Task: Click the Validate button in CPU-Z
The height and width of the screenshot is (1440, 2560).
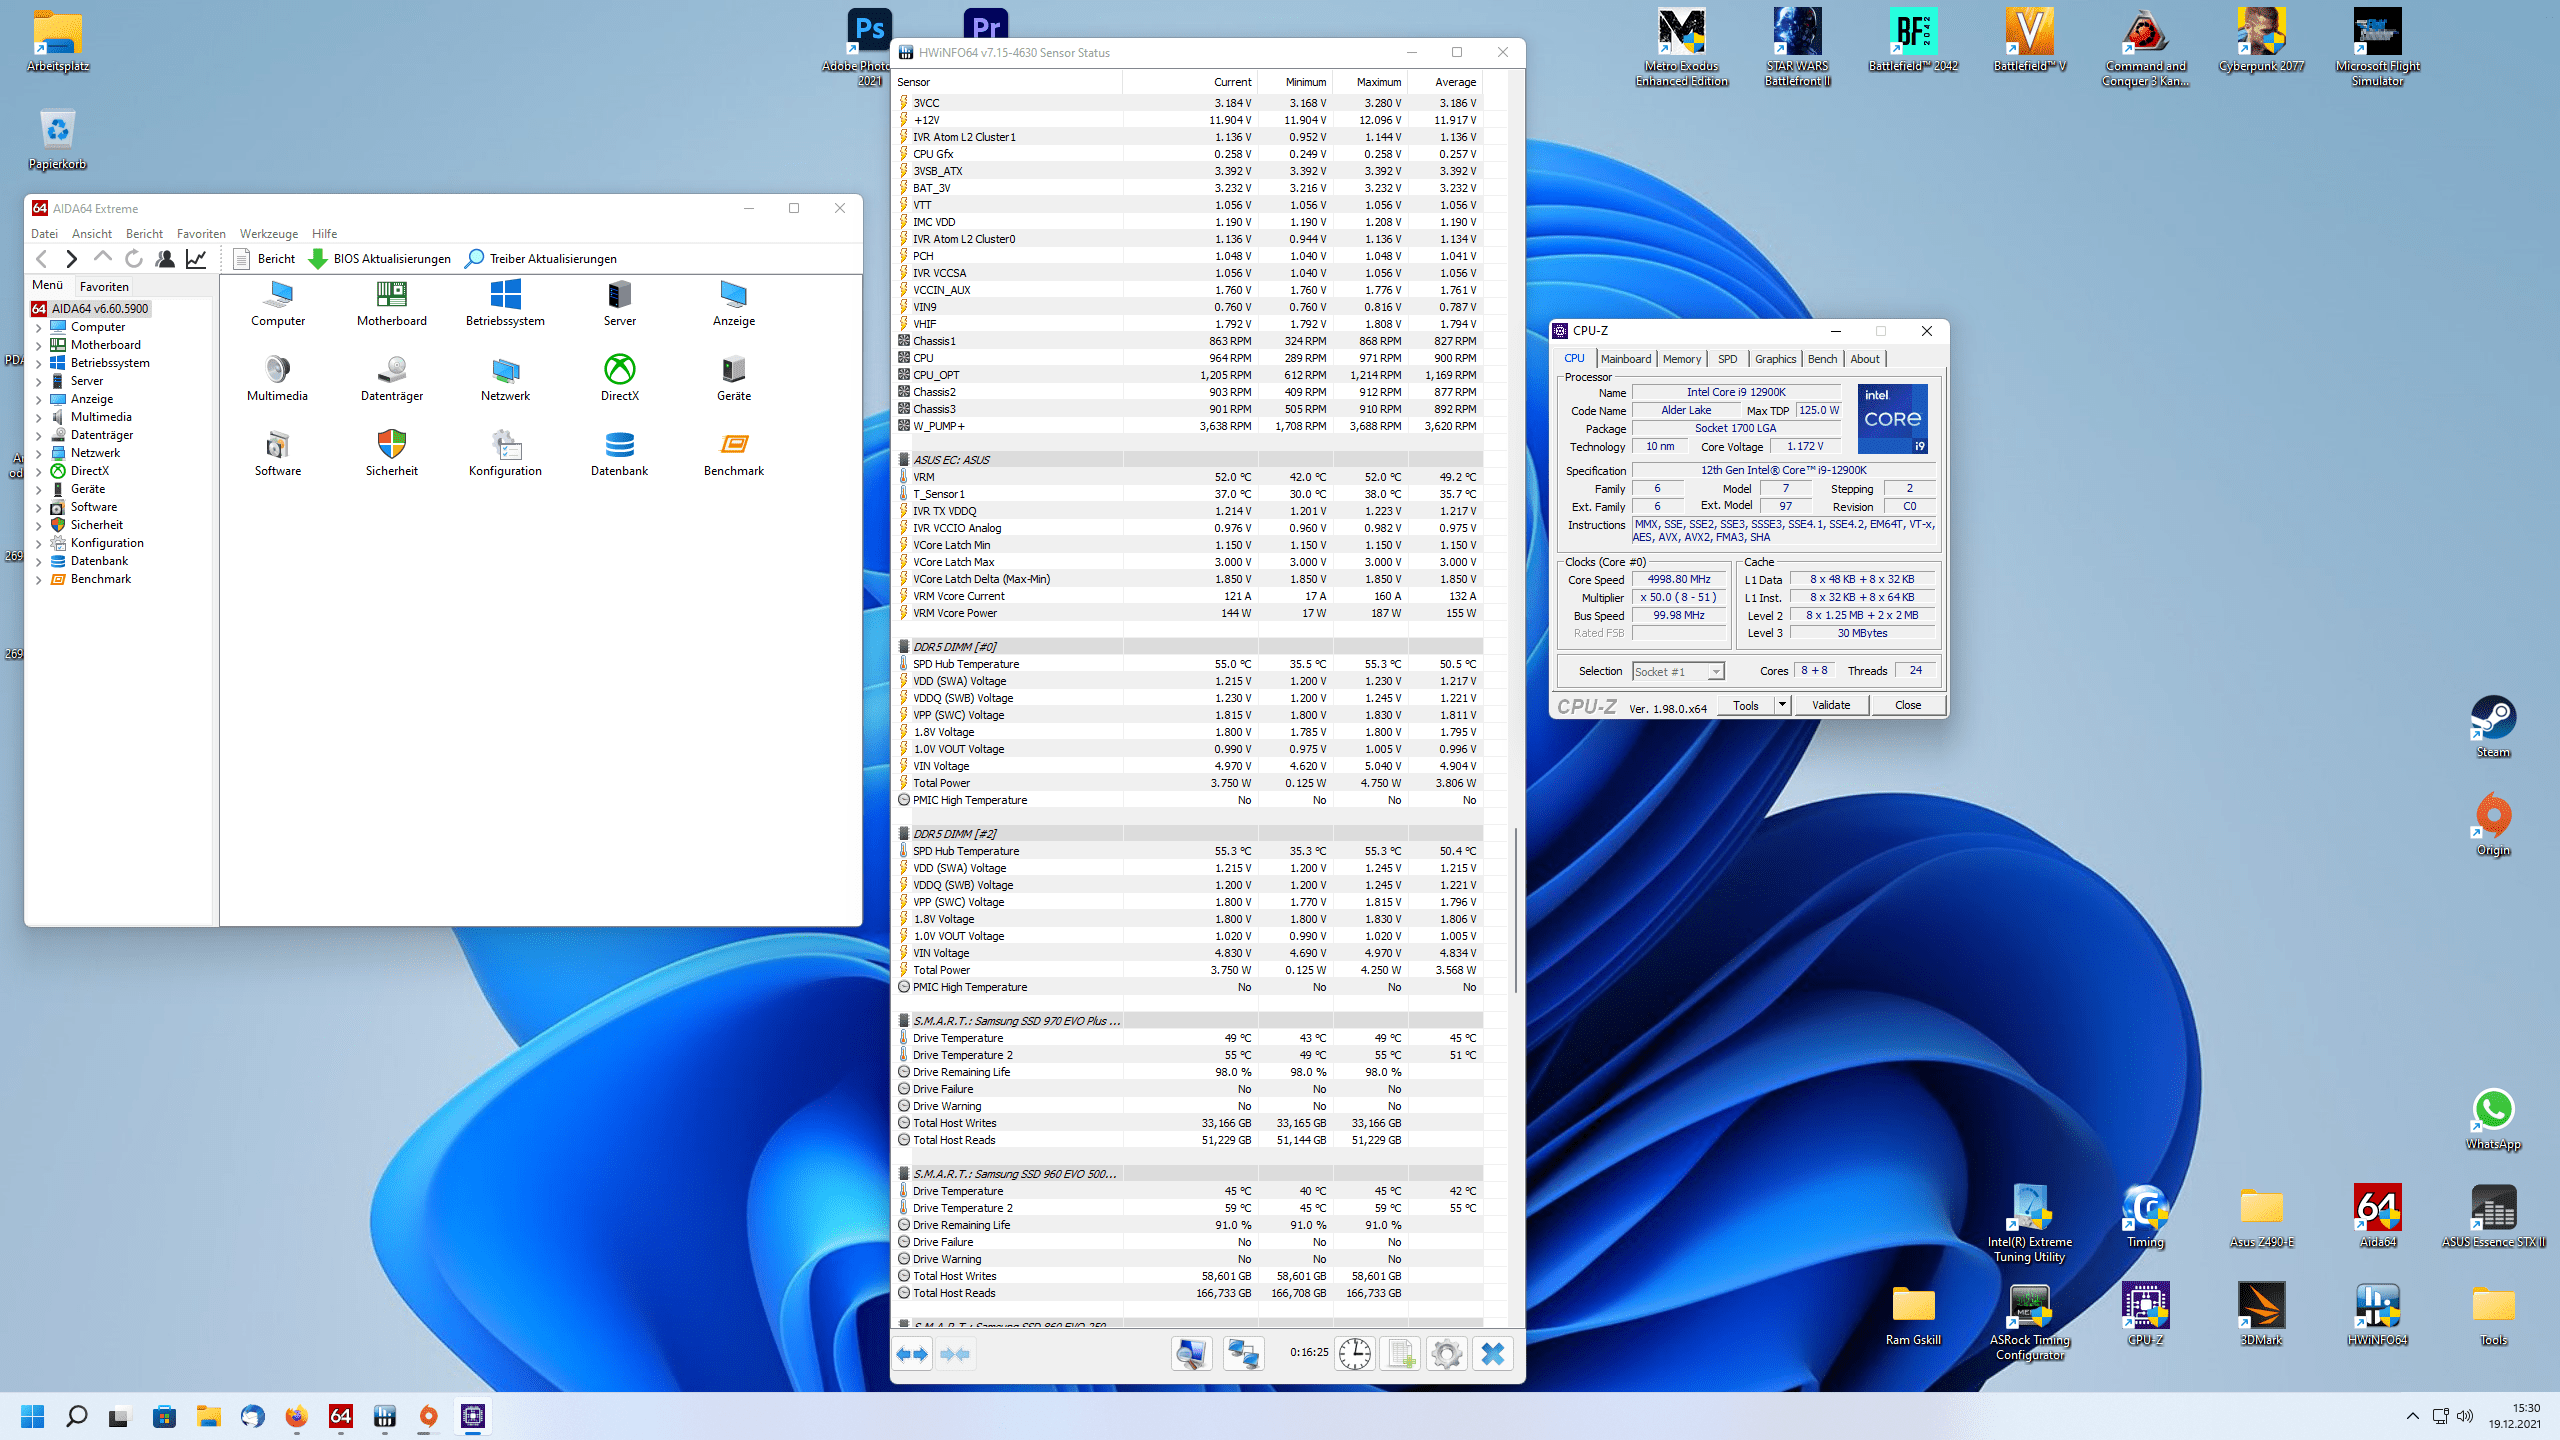Action: (x=1831, y=705)
